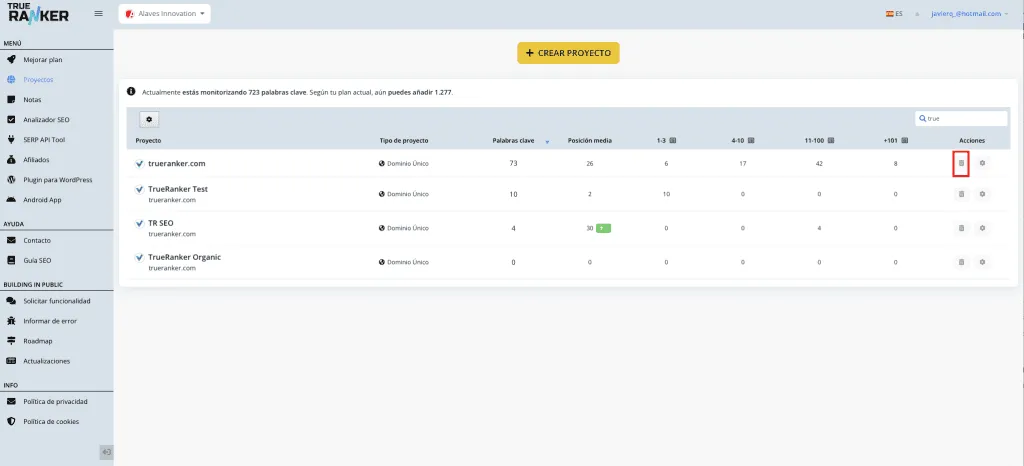The height and width of the screenshot is (466, 1024).
Task: Sort by the Posición media column
Action: point(590,140)
